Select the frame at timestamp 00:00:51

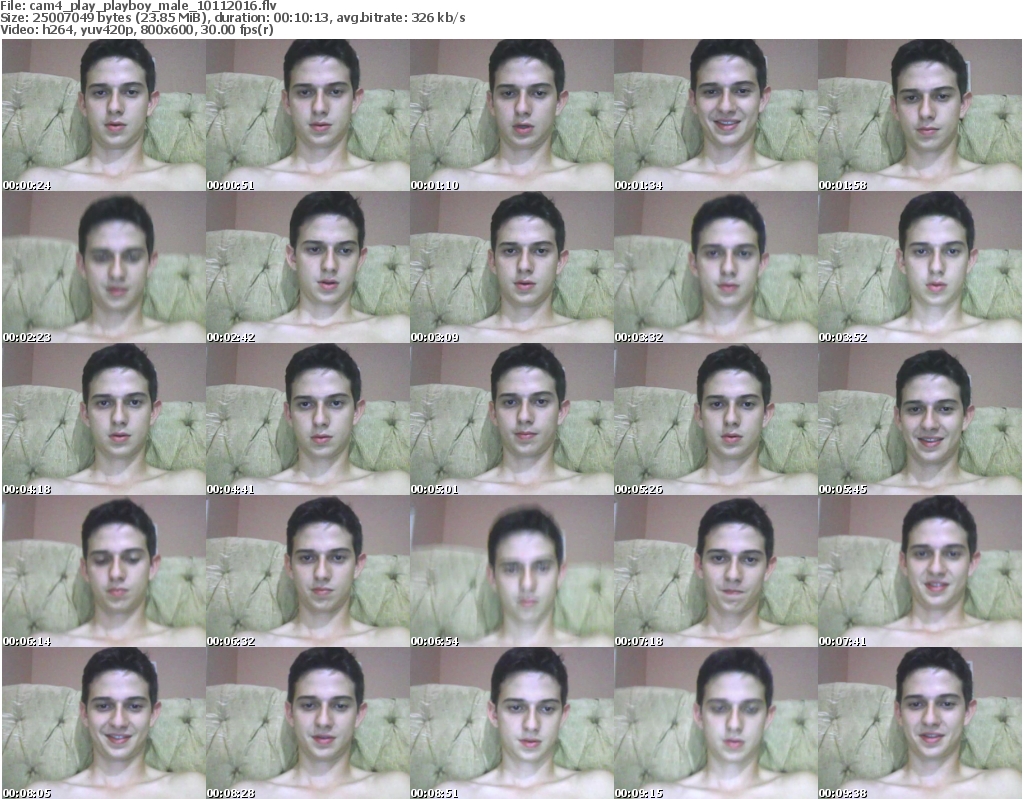[308, 115]
